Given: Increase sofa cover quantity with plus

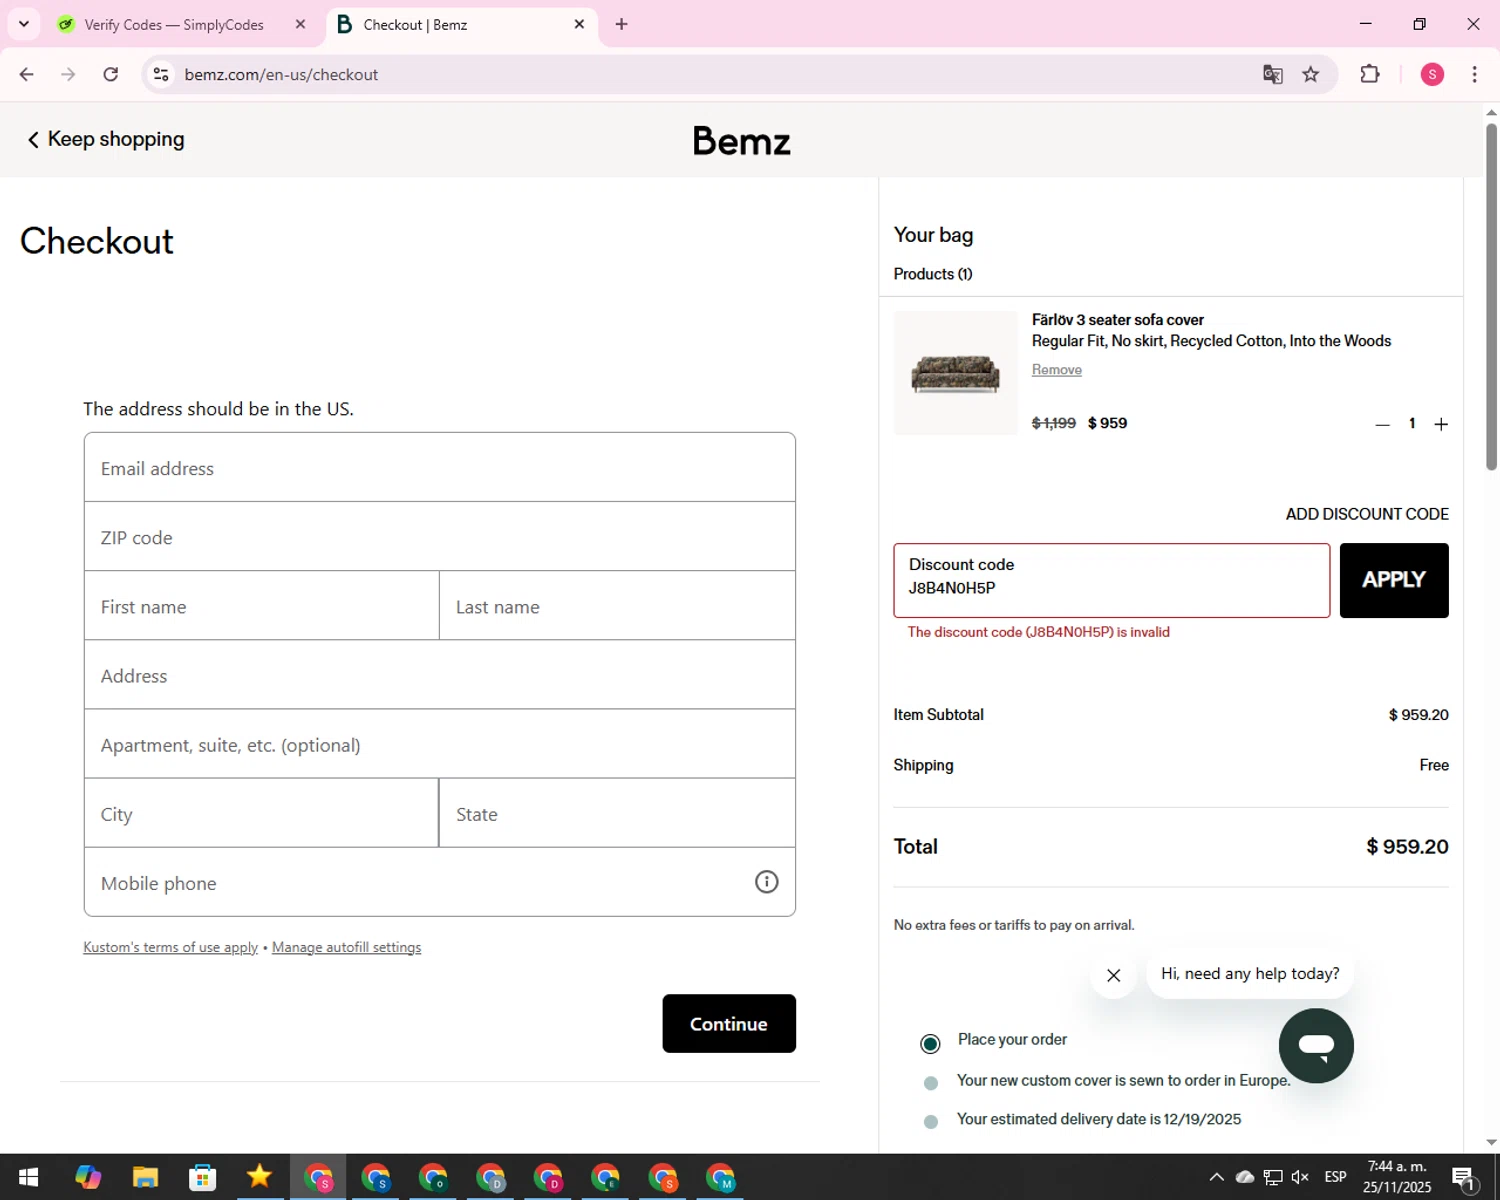Looking at the screenshot, I should 1441,424.
